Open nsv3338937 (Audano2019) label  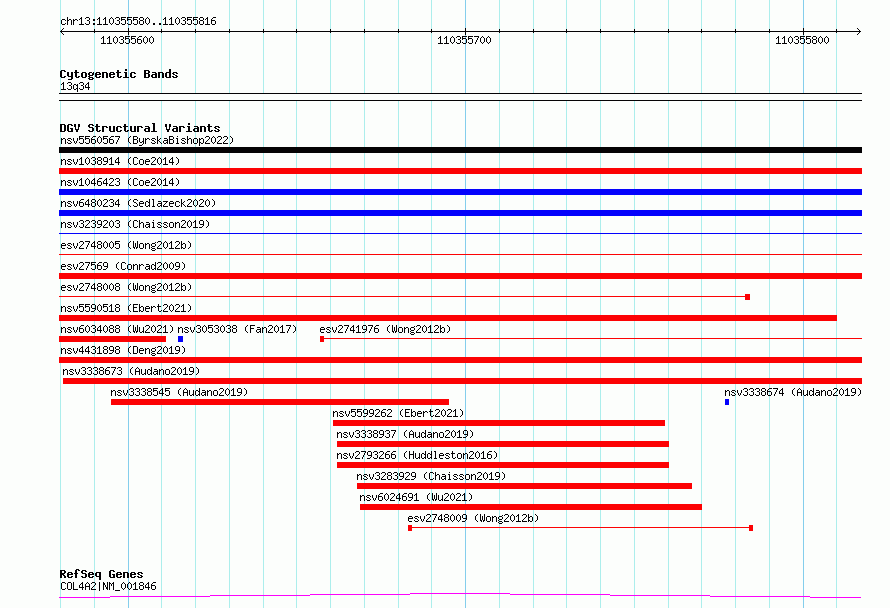pos(405,434)
